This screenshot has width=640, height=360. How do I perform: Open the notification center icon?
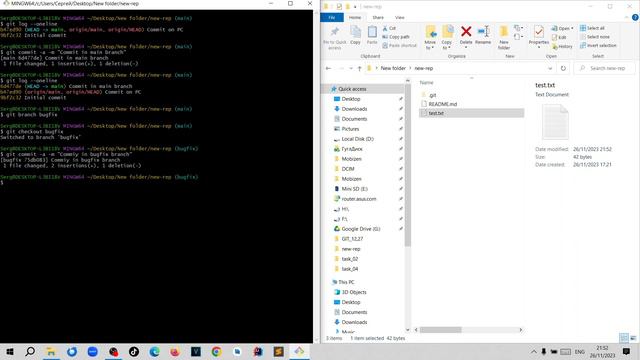pos(626,351)
